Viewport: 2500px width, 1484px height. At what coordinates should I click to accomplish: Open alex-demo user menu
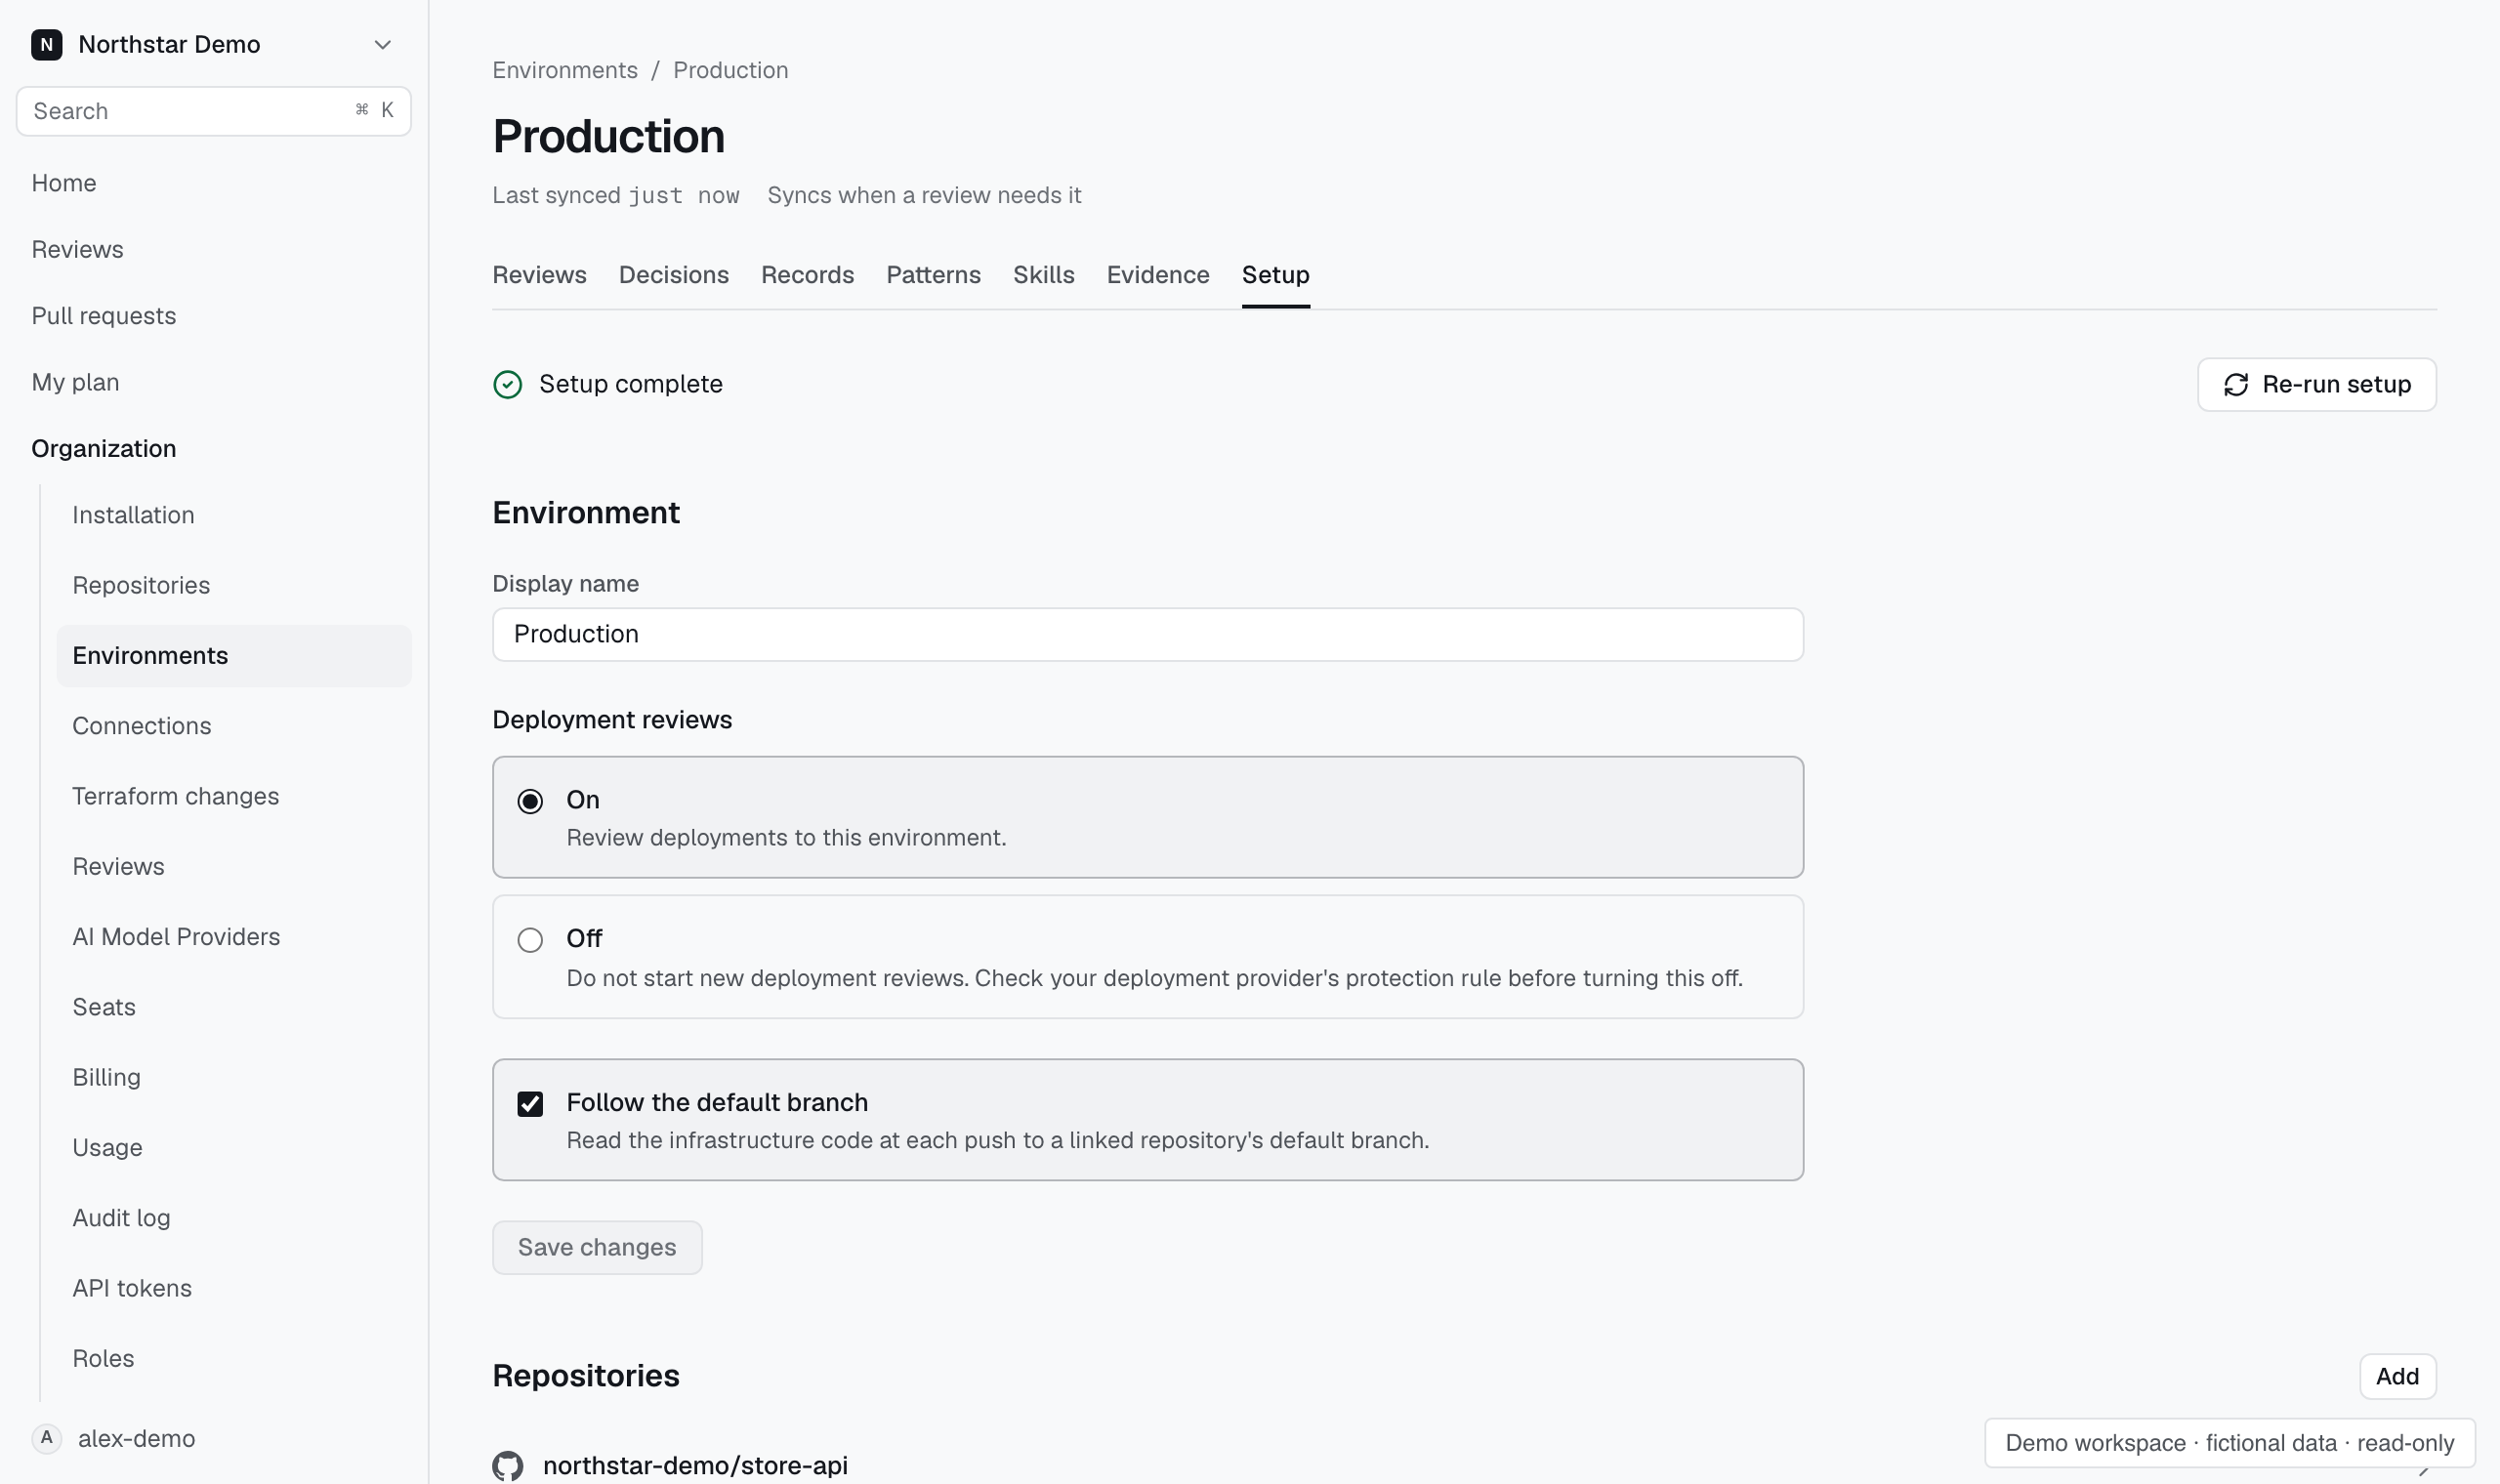pyautogui.click(x=136, y=1439)
